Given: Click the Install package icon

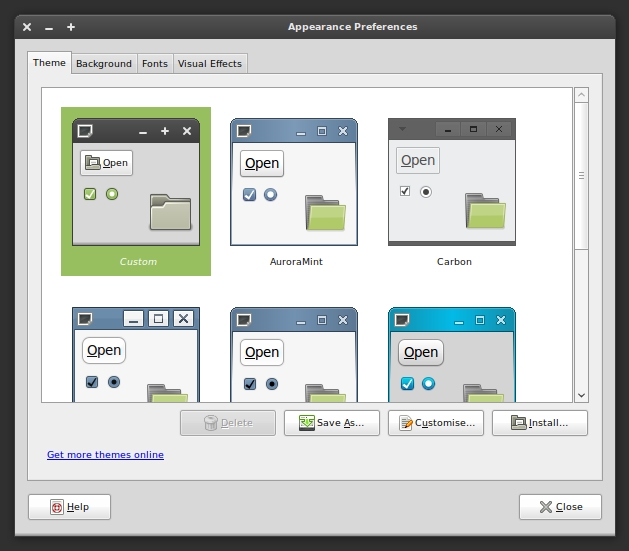Looking at the screenshot, I should click(518, 423).
